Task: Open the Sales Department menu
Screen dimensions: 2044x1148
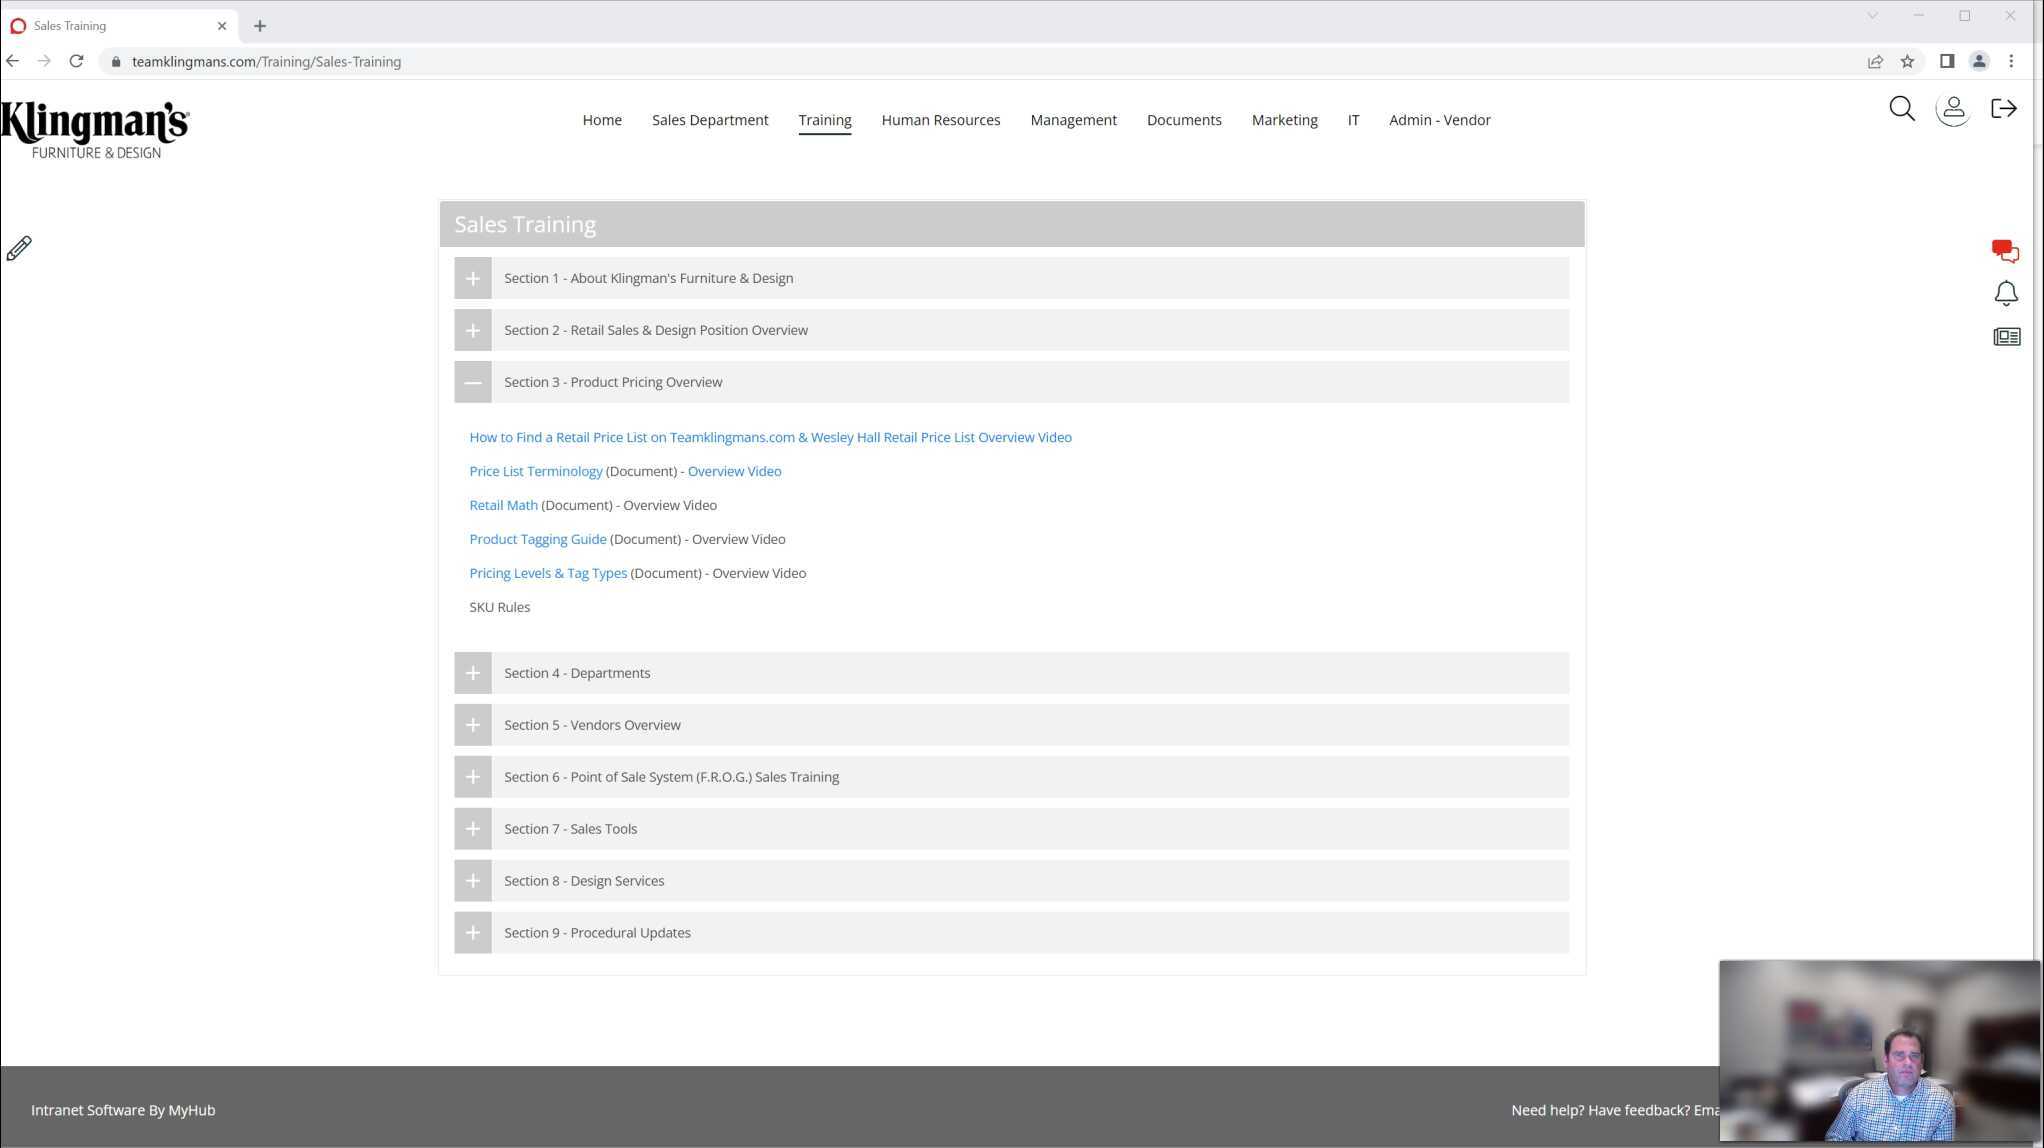Action: (710, 120)
